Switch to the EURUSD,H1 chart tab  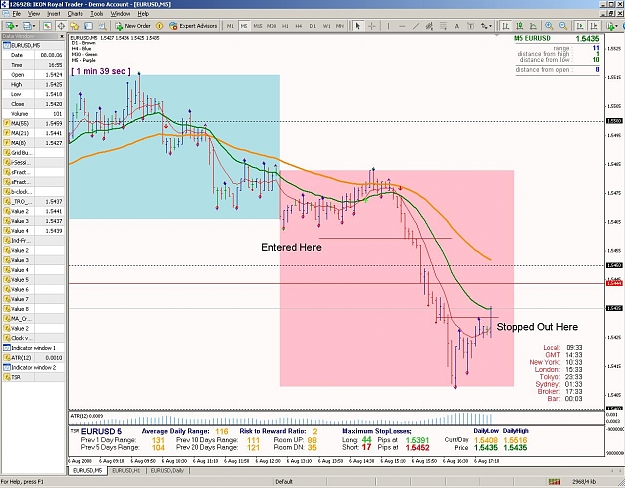coord(126,471)
